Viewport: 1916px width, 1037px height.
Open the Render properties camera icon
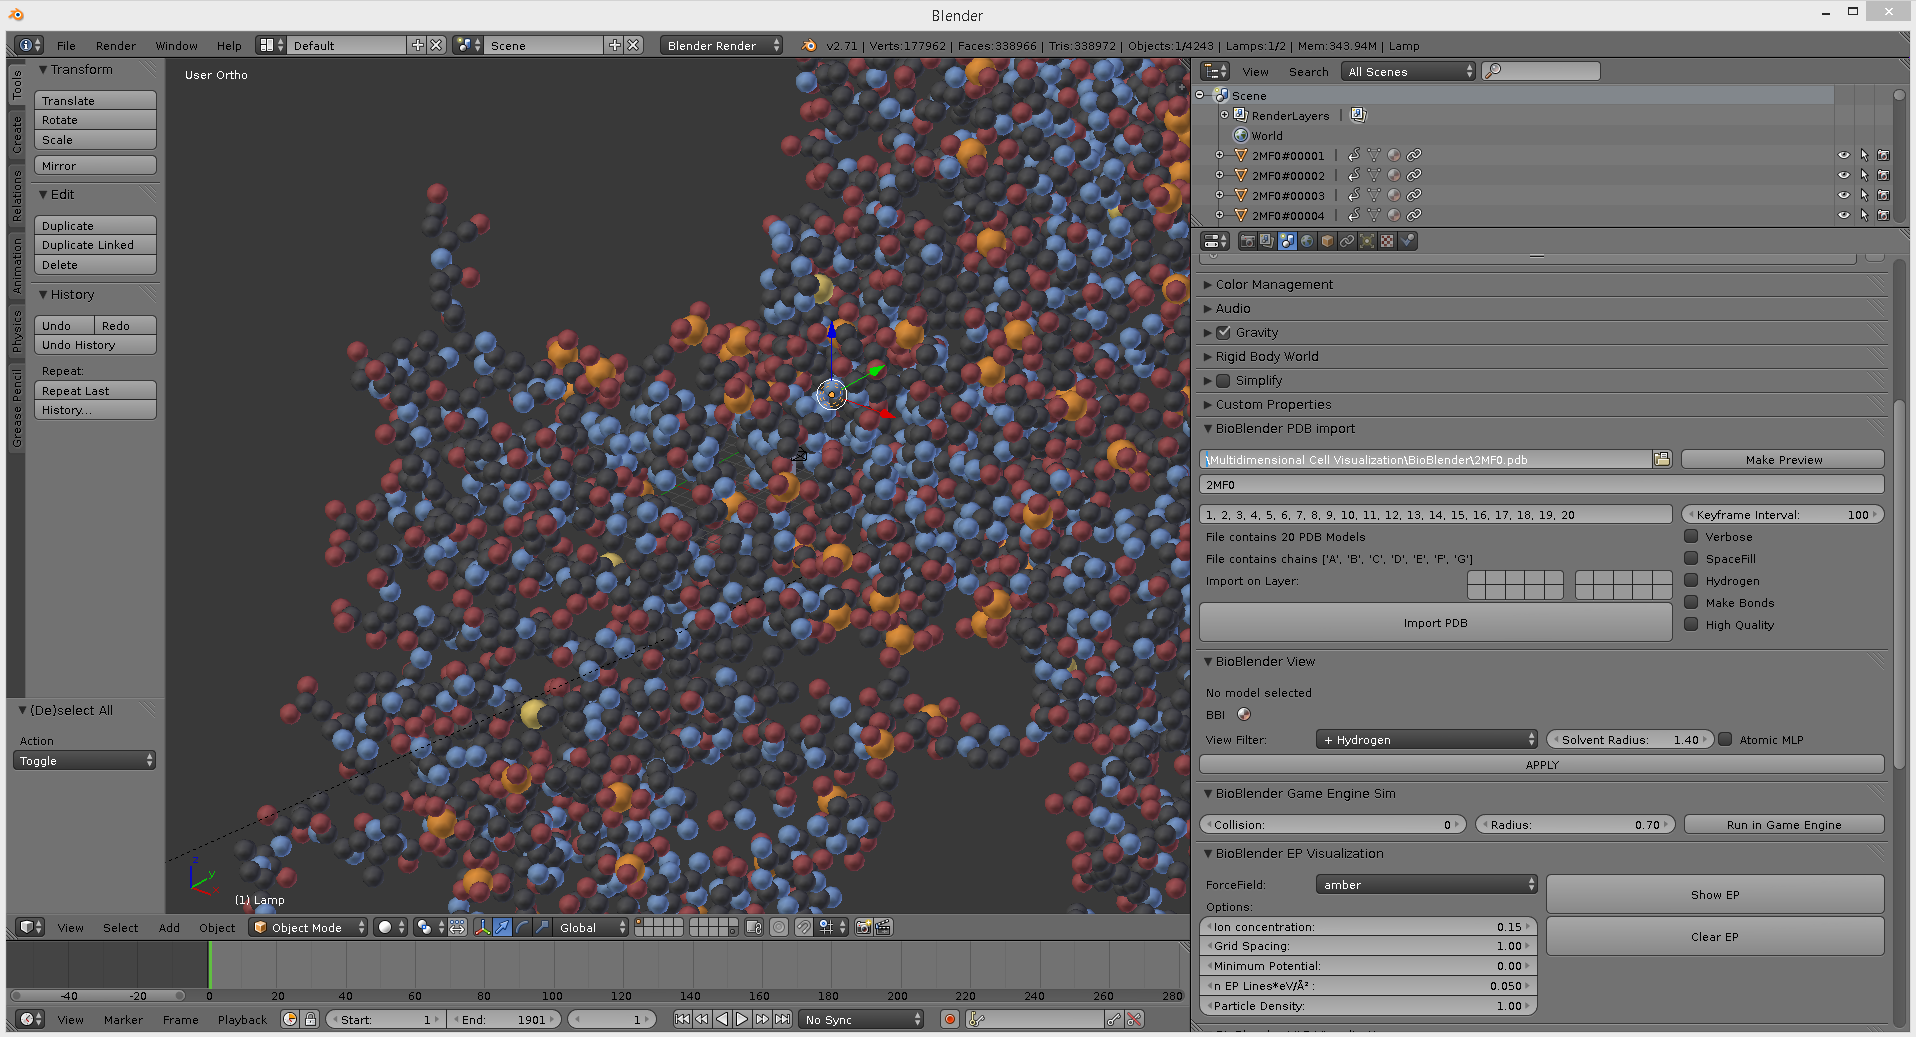point(1247,241)
